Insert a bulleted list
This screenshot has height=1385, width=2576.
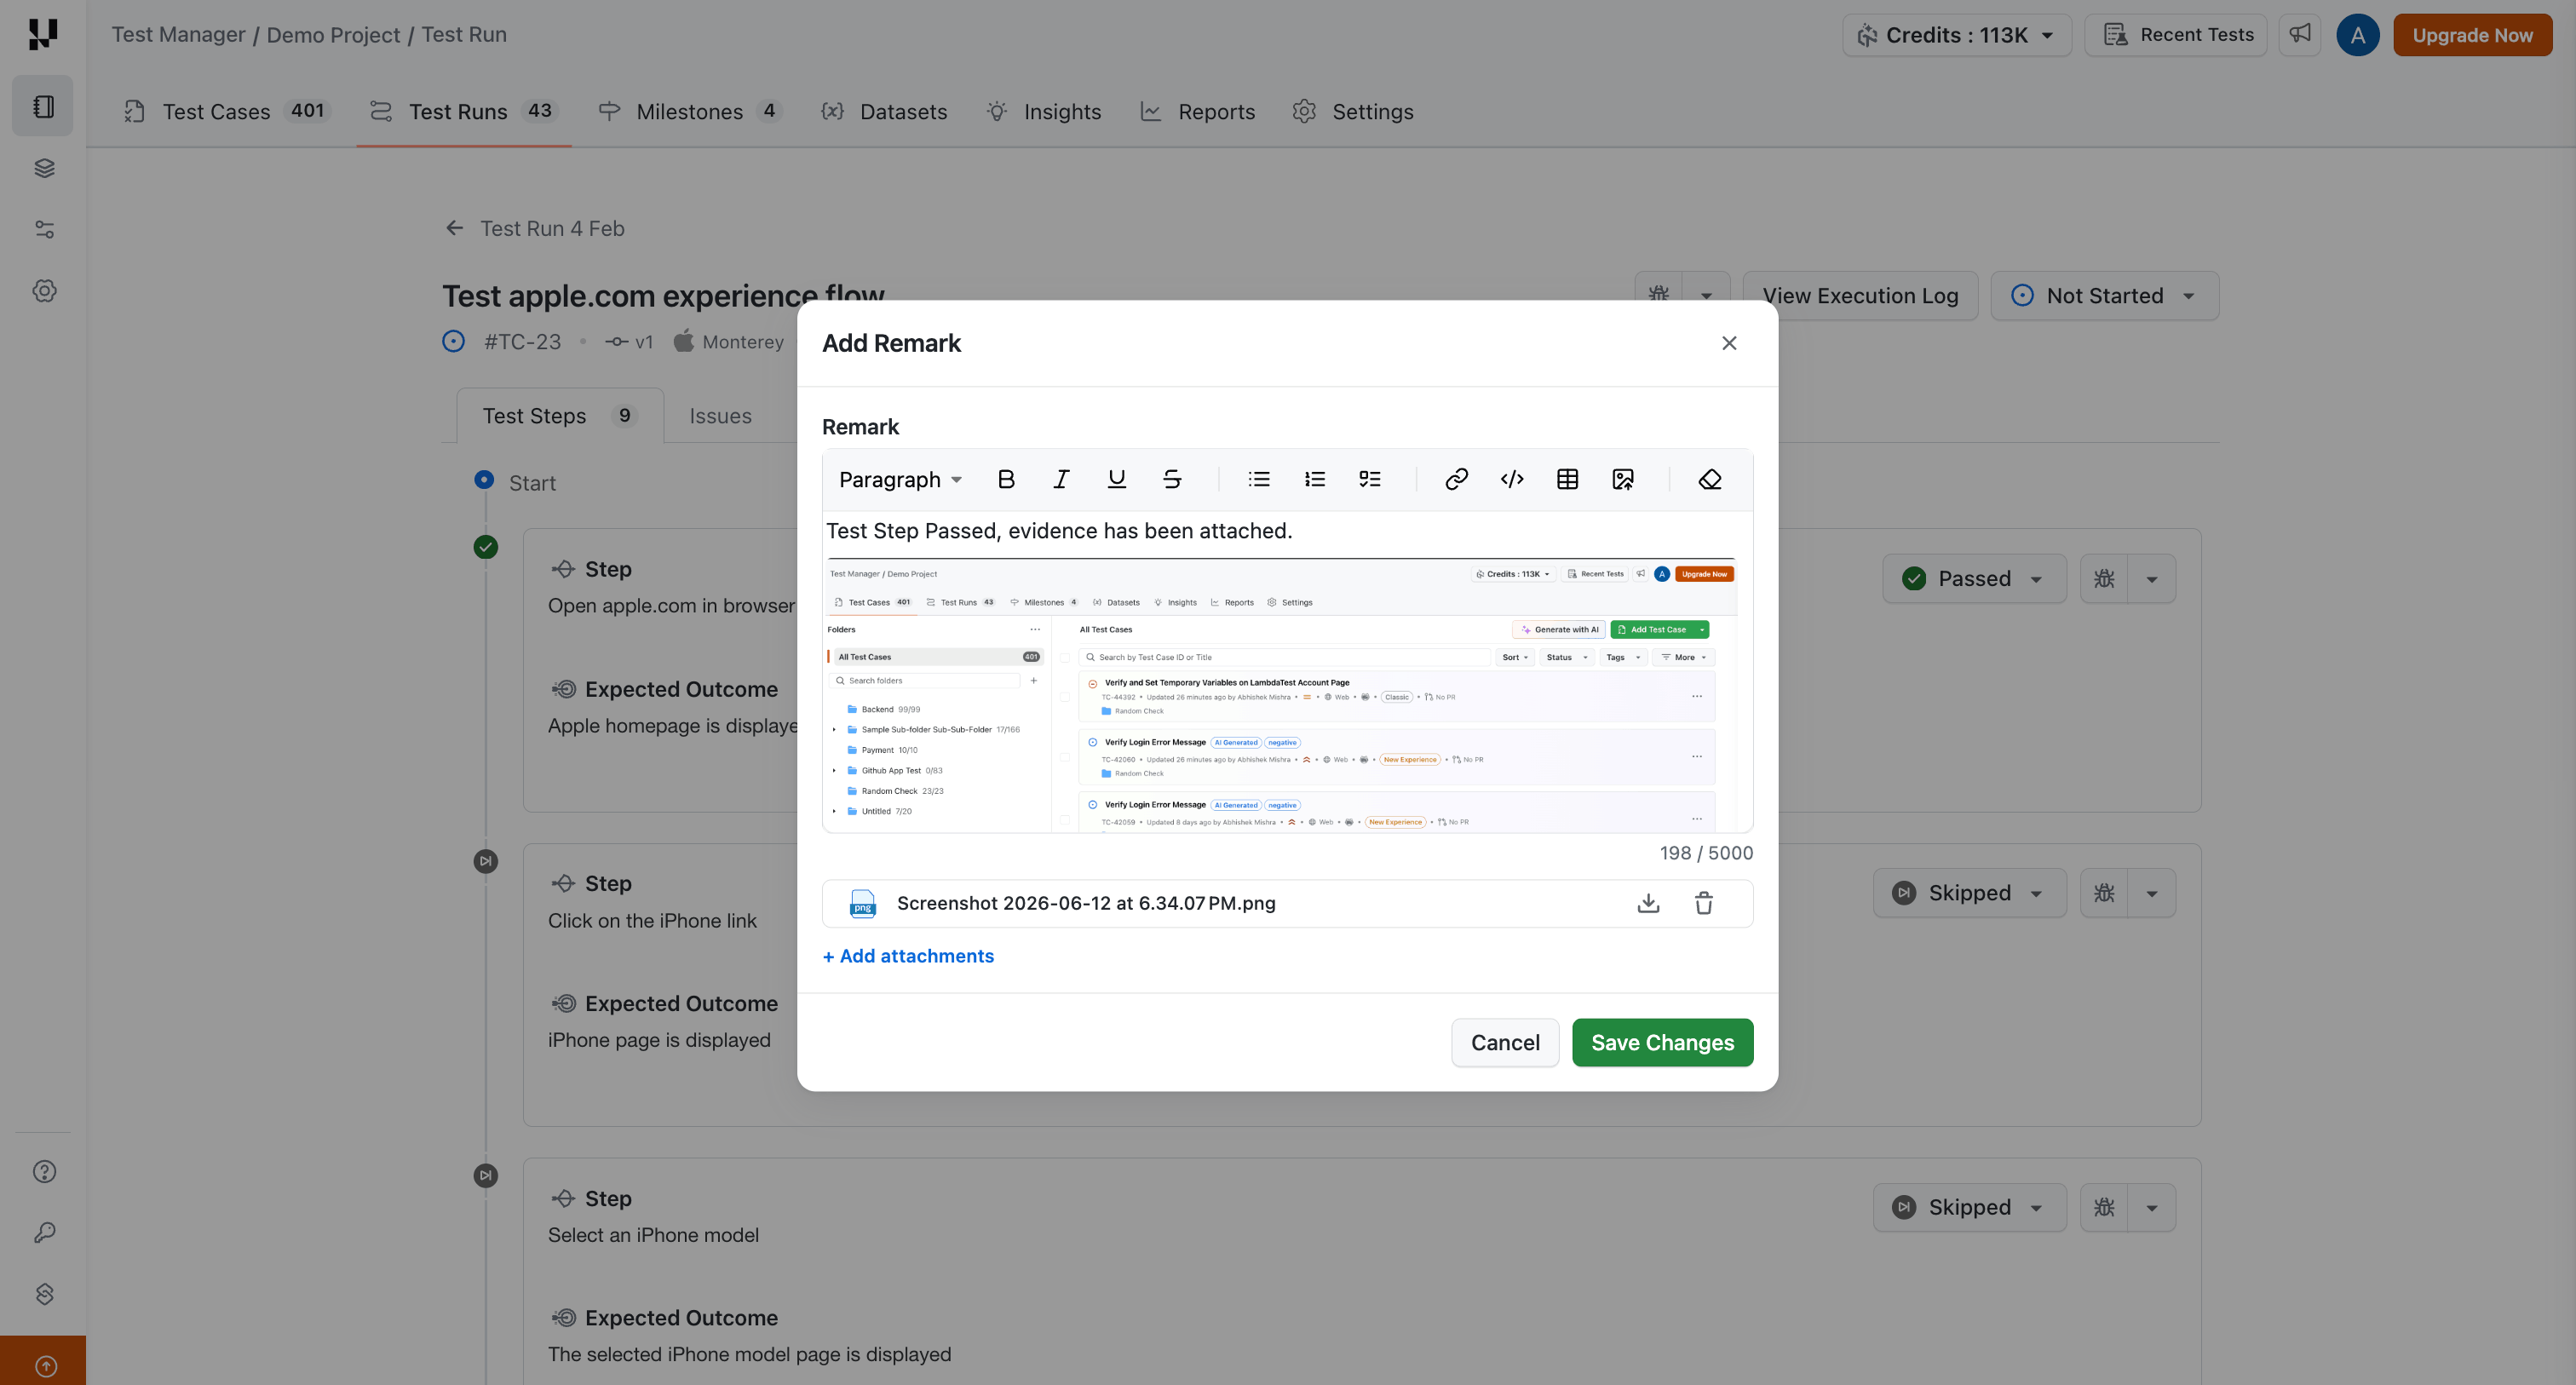pos(1259,479)
